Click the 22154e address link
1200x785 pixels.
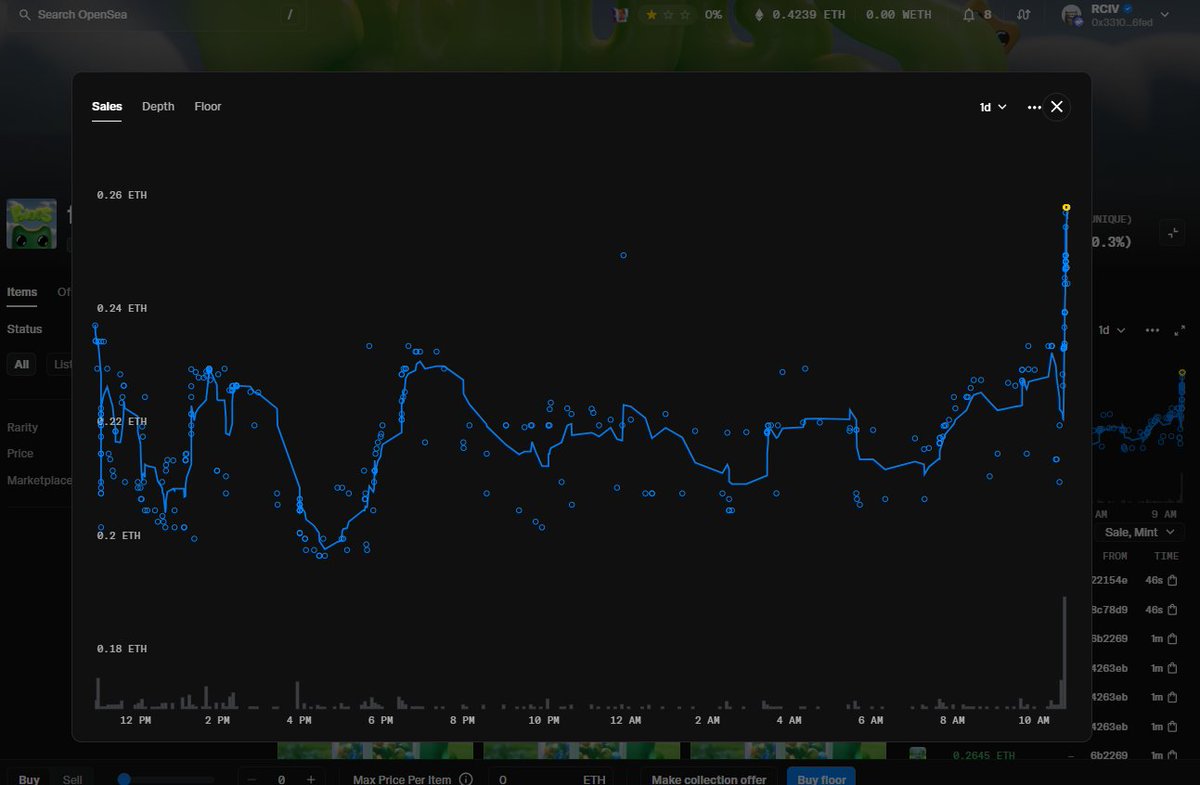click(1109, 580)
